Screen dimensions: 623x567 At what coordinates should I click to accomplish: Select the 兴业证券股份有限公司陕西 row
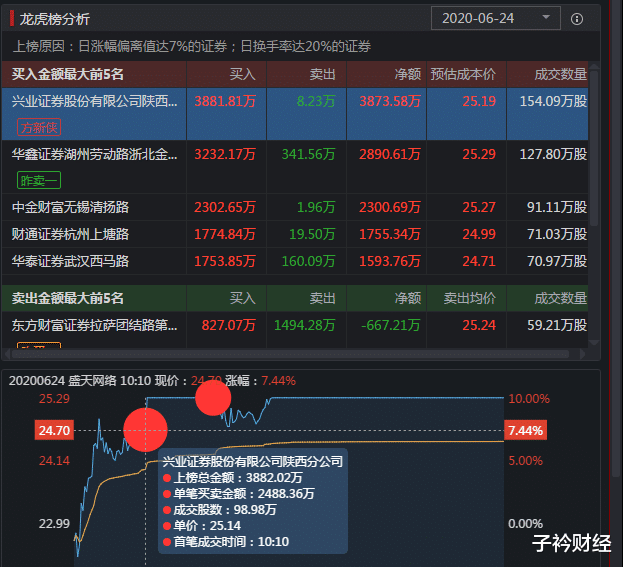click(x=295, y=114)
